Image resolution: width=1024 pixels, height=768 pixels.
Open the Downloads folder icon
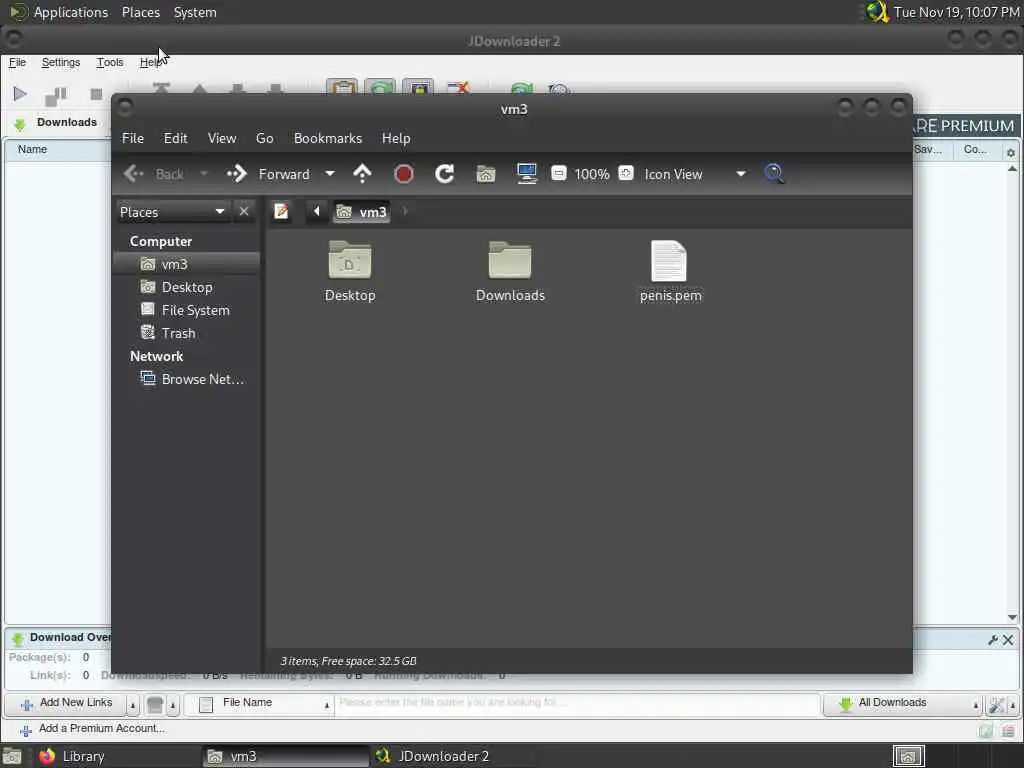pos(510,261)
